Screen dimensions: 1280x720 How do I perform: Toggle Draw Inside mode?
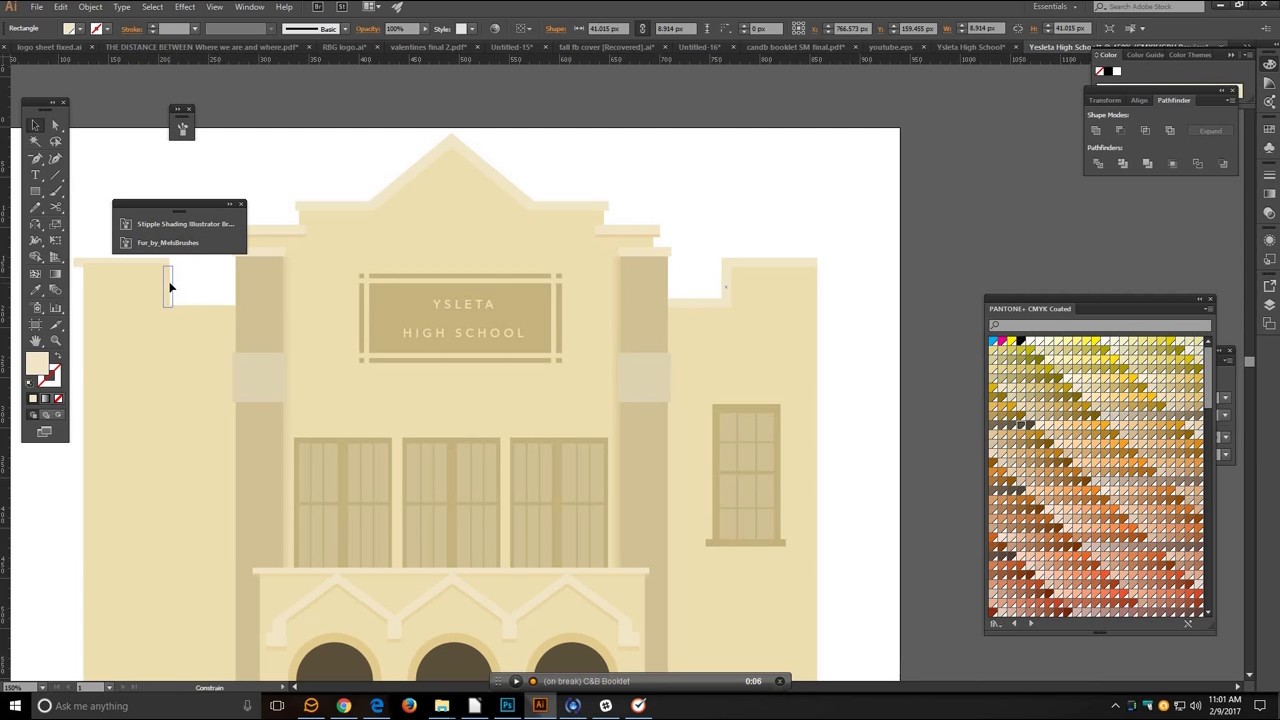58,415
